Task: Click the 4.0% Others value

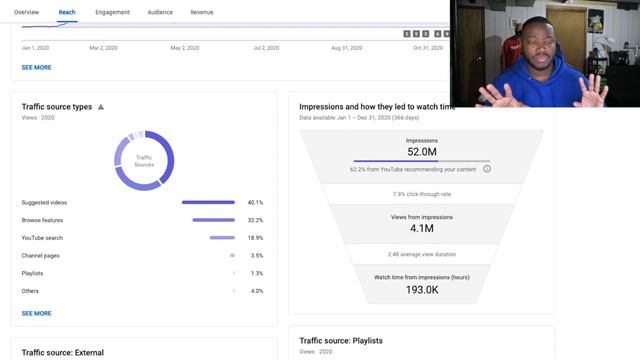Action: coord(257,291)
